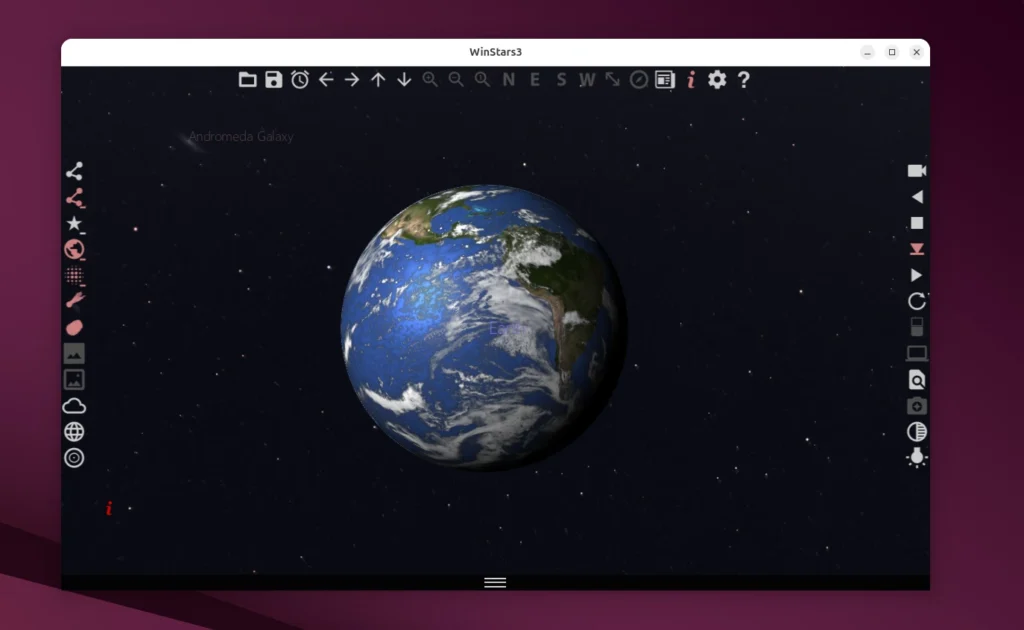1024x630 pixels.
Task: Open a file from the toolbar
Action: [248, 79]
